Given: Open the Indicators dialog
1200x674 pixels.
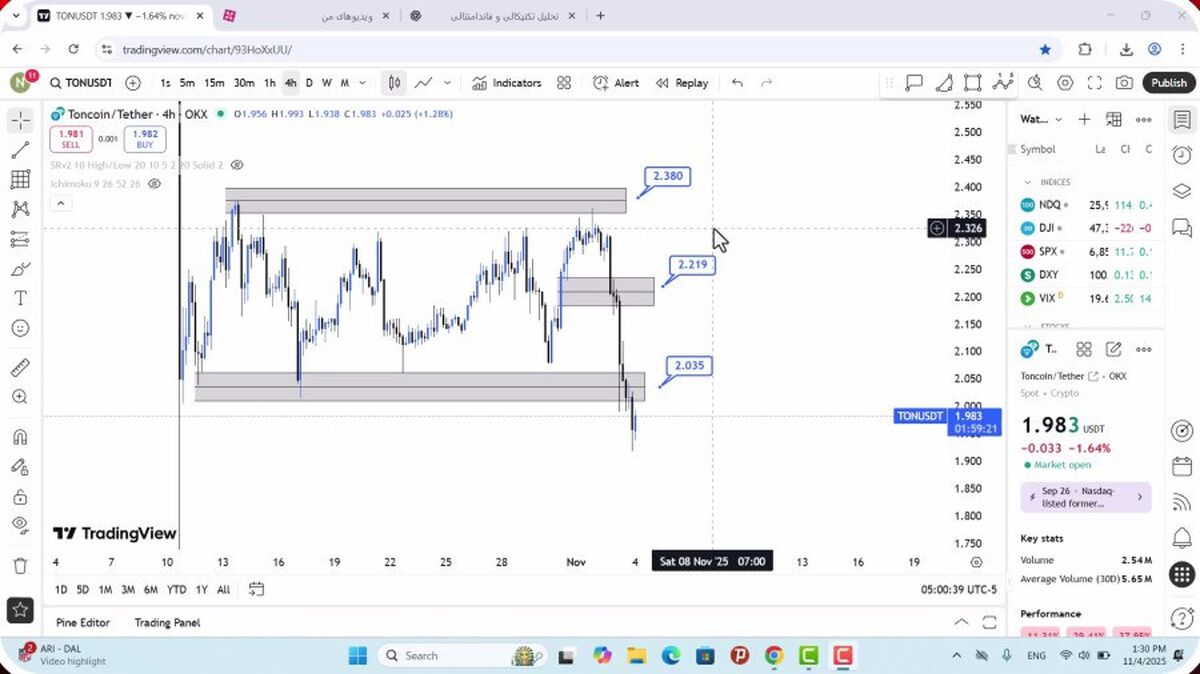Looking at the screenshot, I should click(507, 83).
